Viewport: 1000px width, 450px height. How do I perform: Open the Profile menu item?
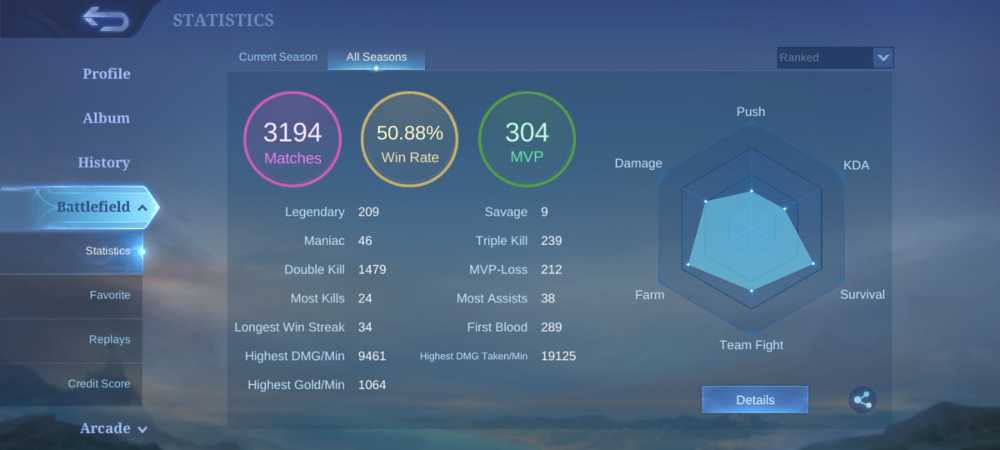tap(107, 74)
